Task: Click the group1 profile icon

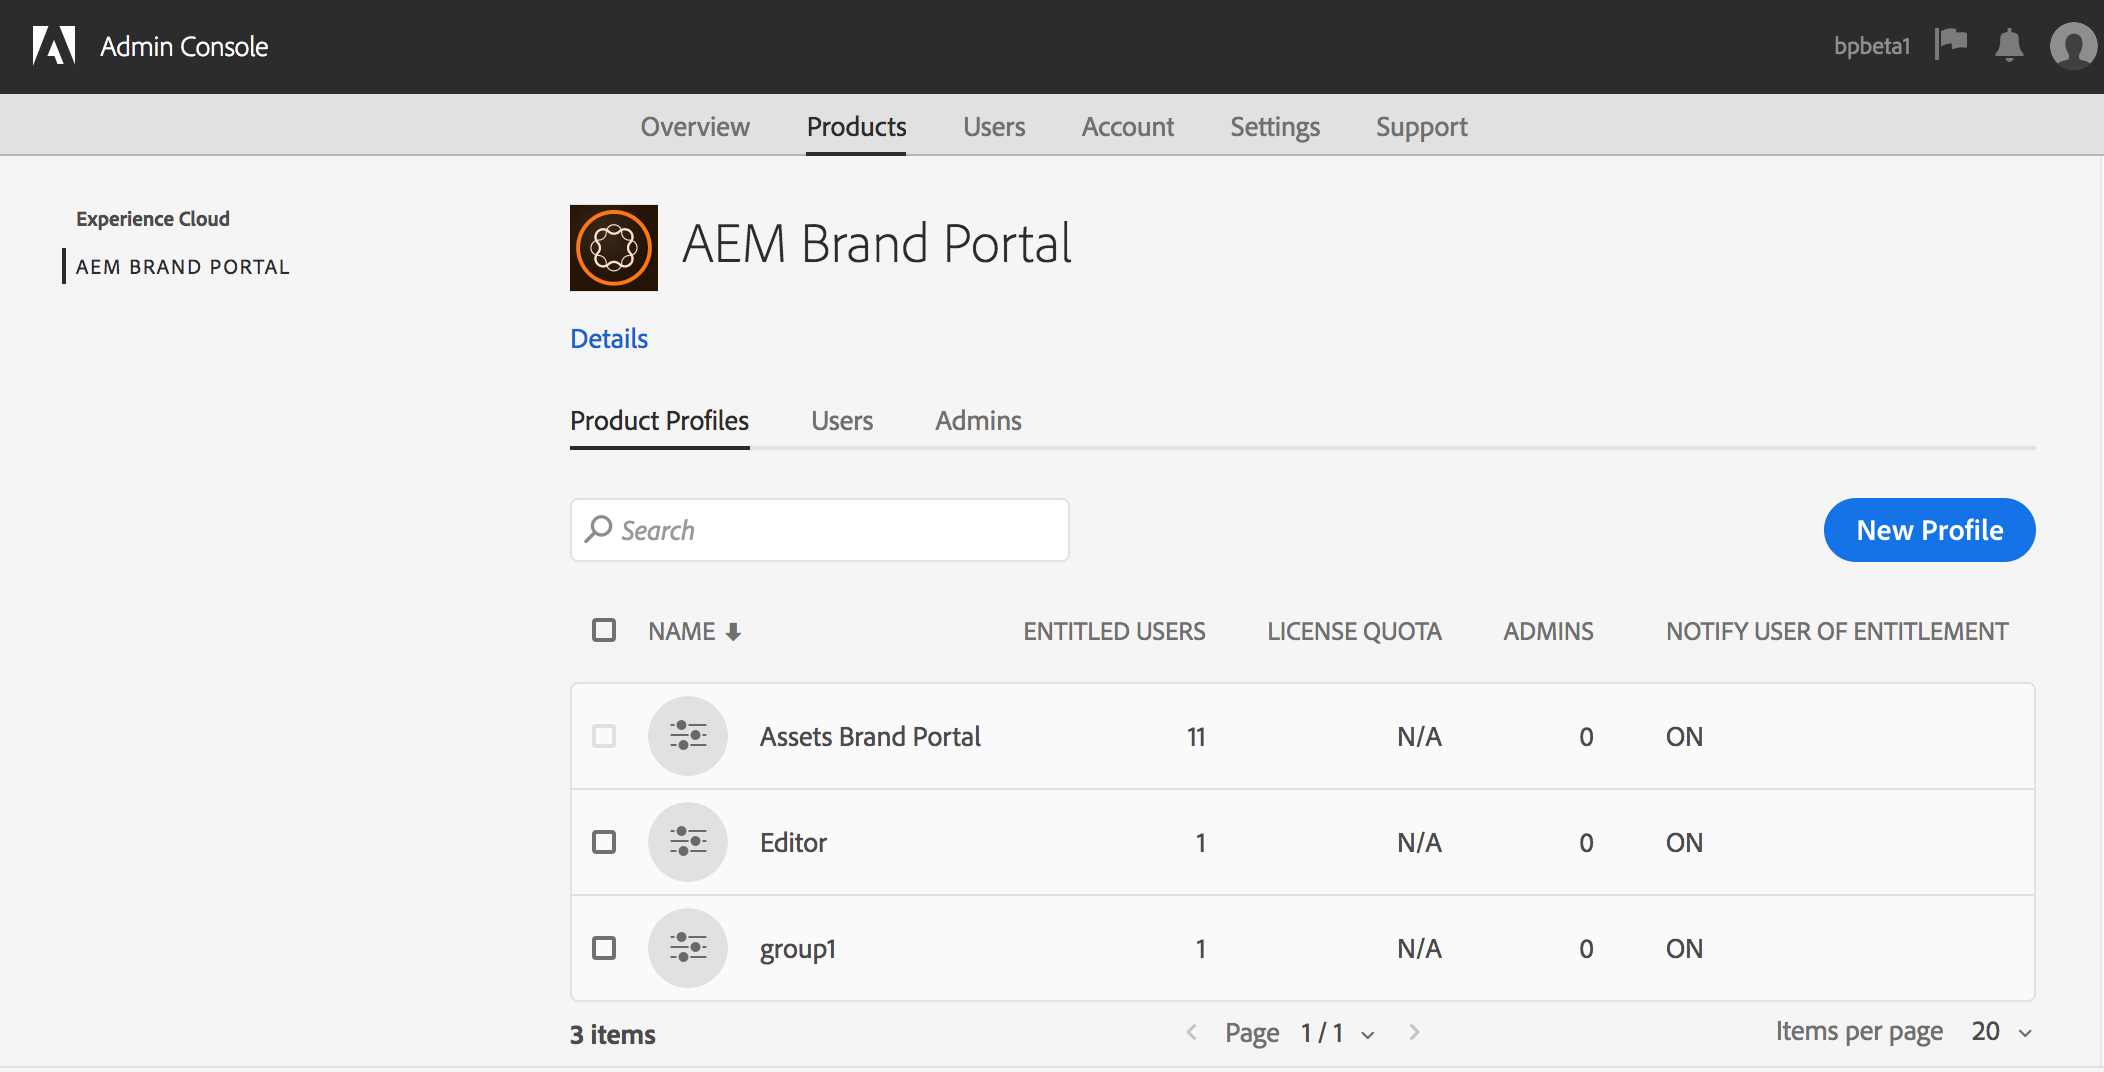Action: coord(688,948)
